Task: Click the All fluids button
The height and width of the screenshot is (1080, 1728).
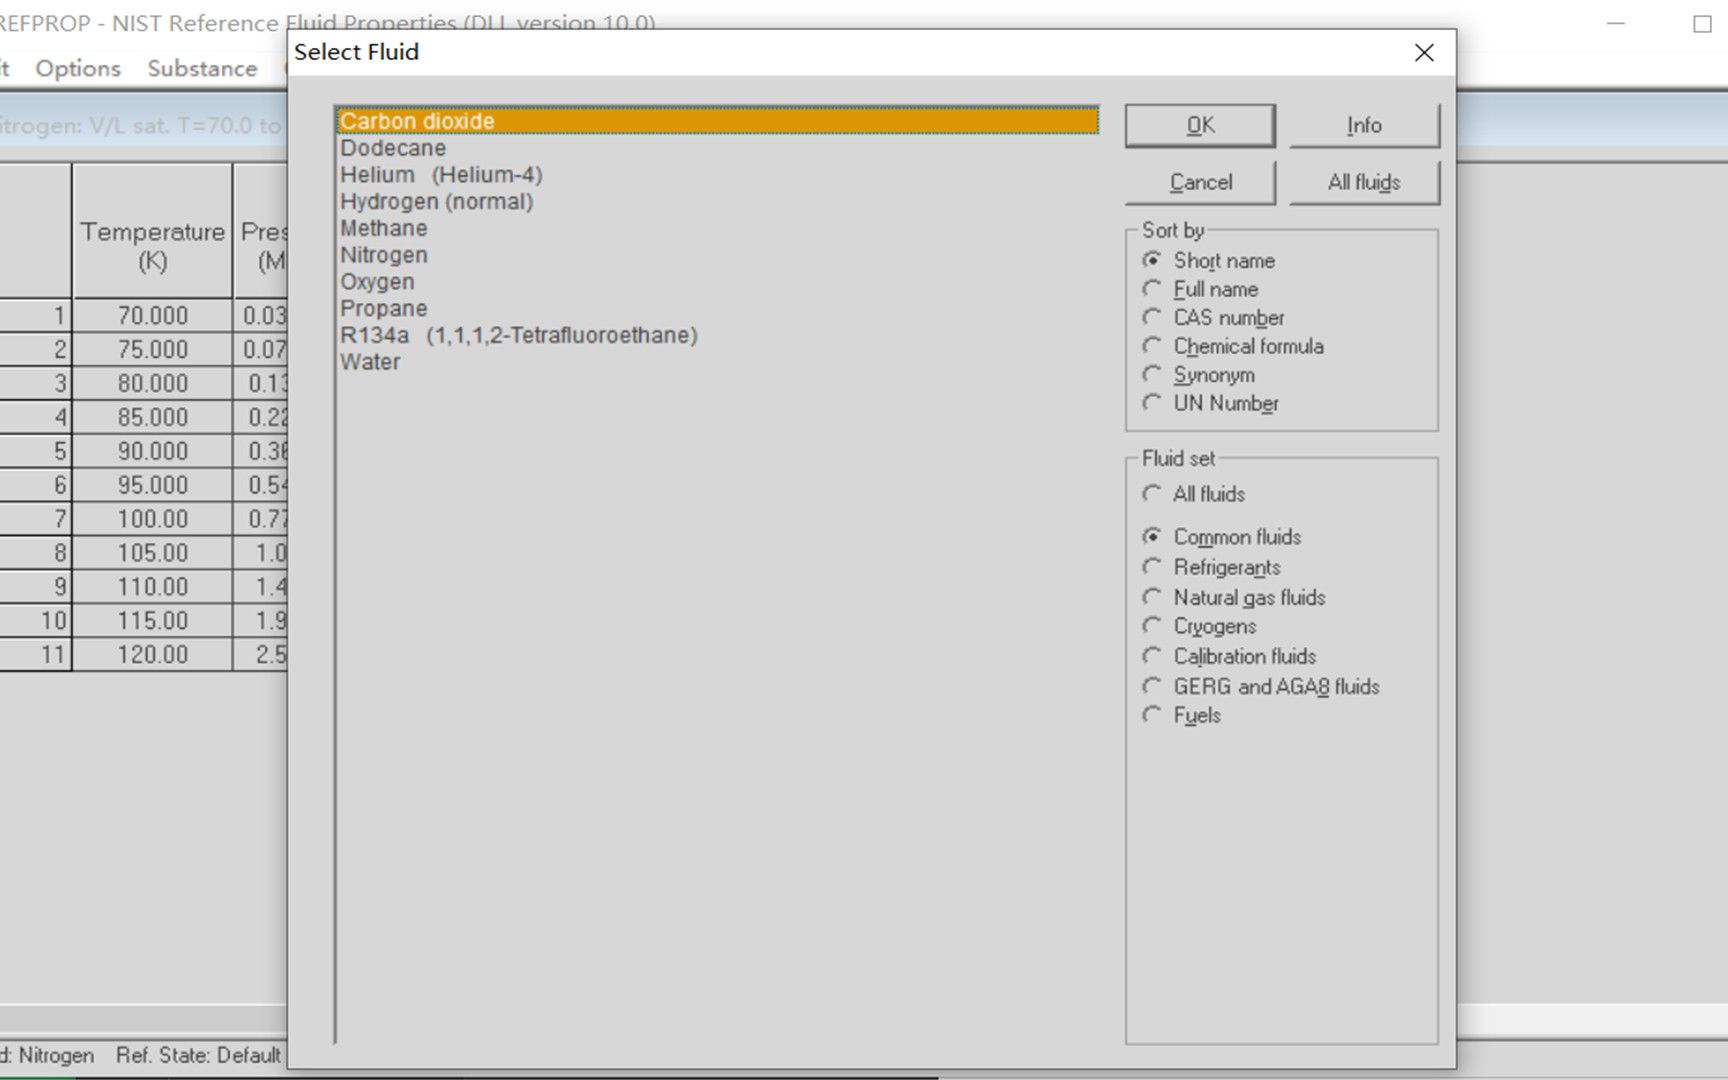Action: (x=1364, y=183)
